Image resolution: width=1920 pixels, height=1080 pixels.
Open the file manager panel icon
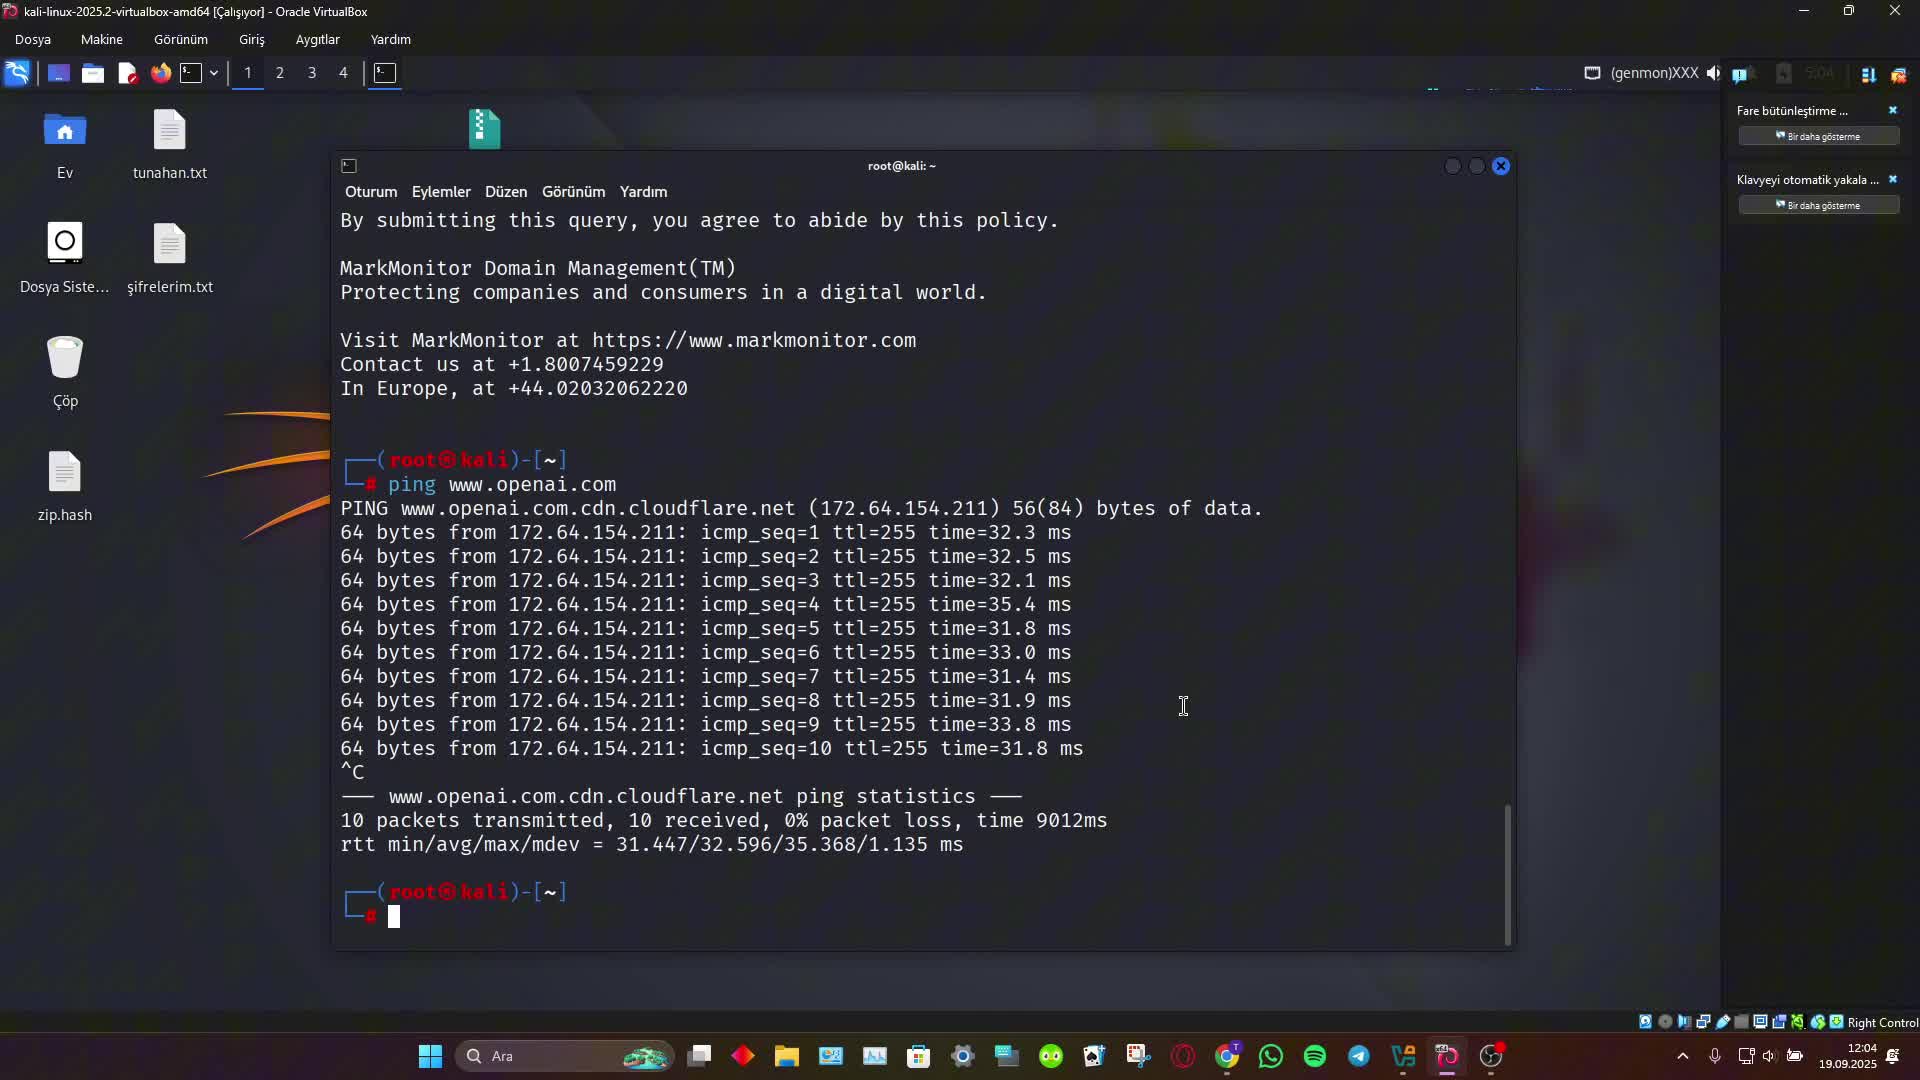[x=93, y=73]
